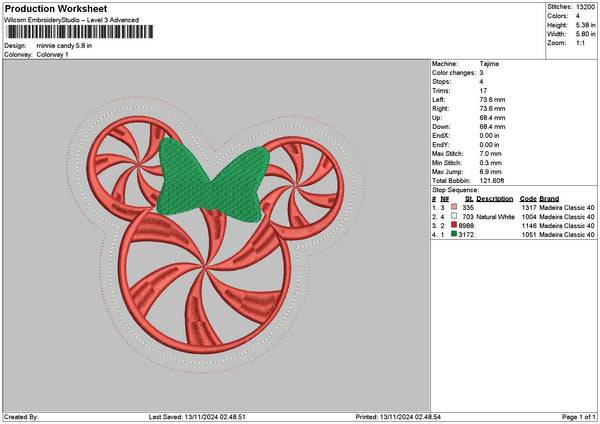Click the width value '5.80 in'

[585, 34]
